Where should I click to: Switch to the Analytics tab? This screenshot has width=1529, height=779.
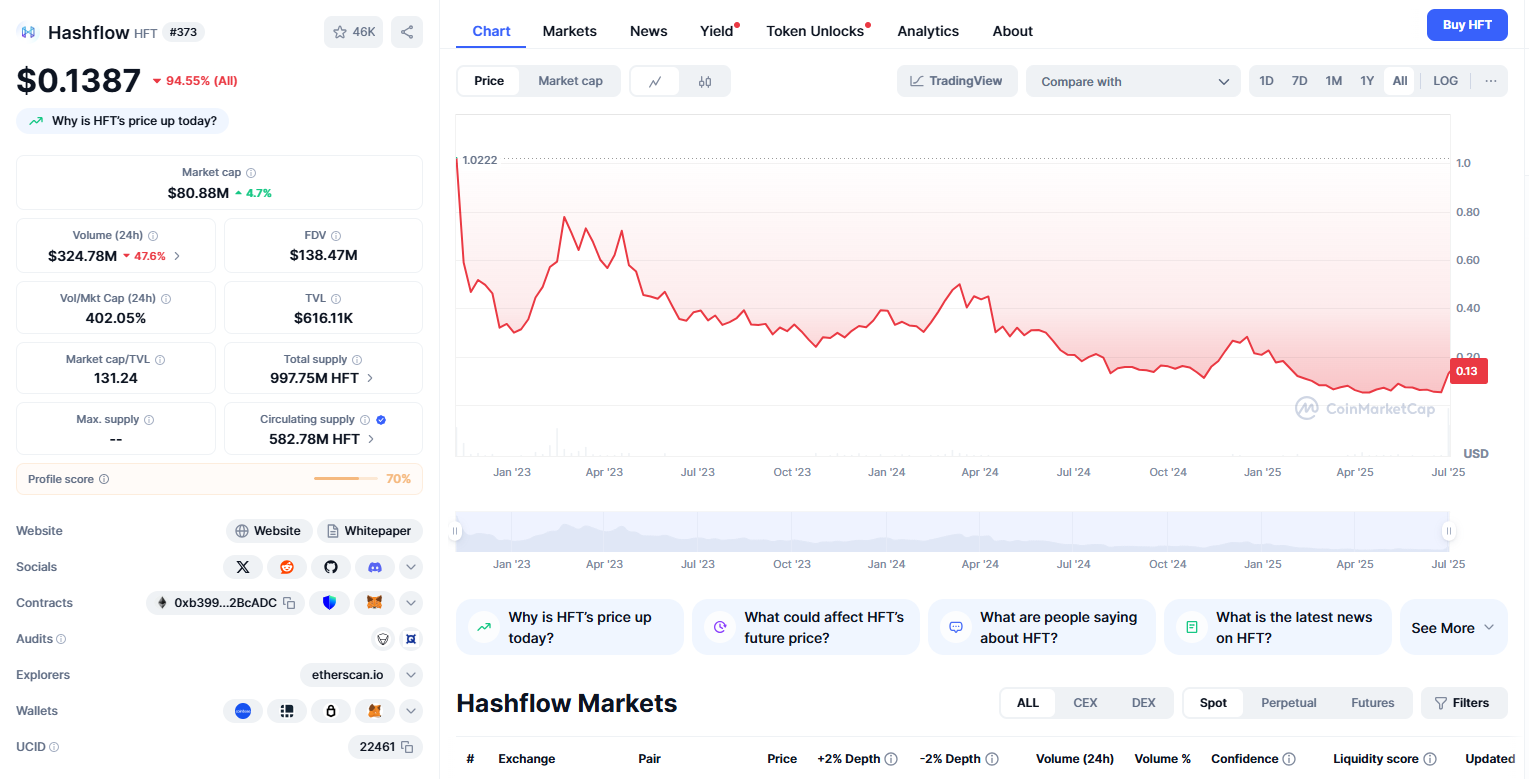tap(928, 31)
